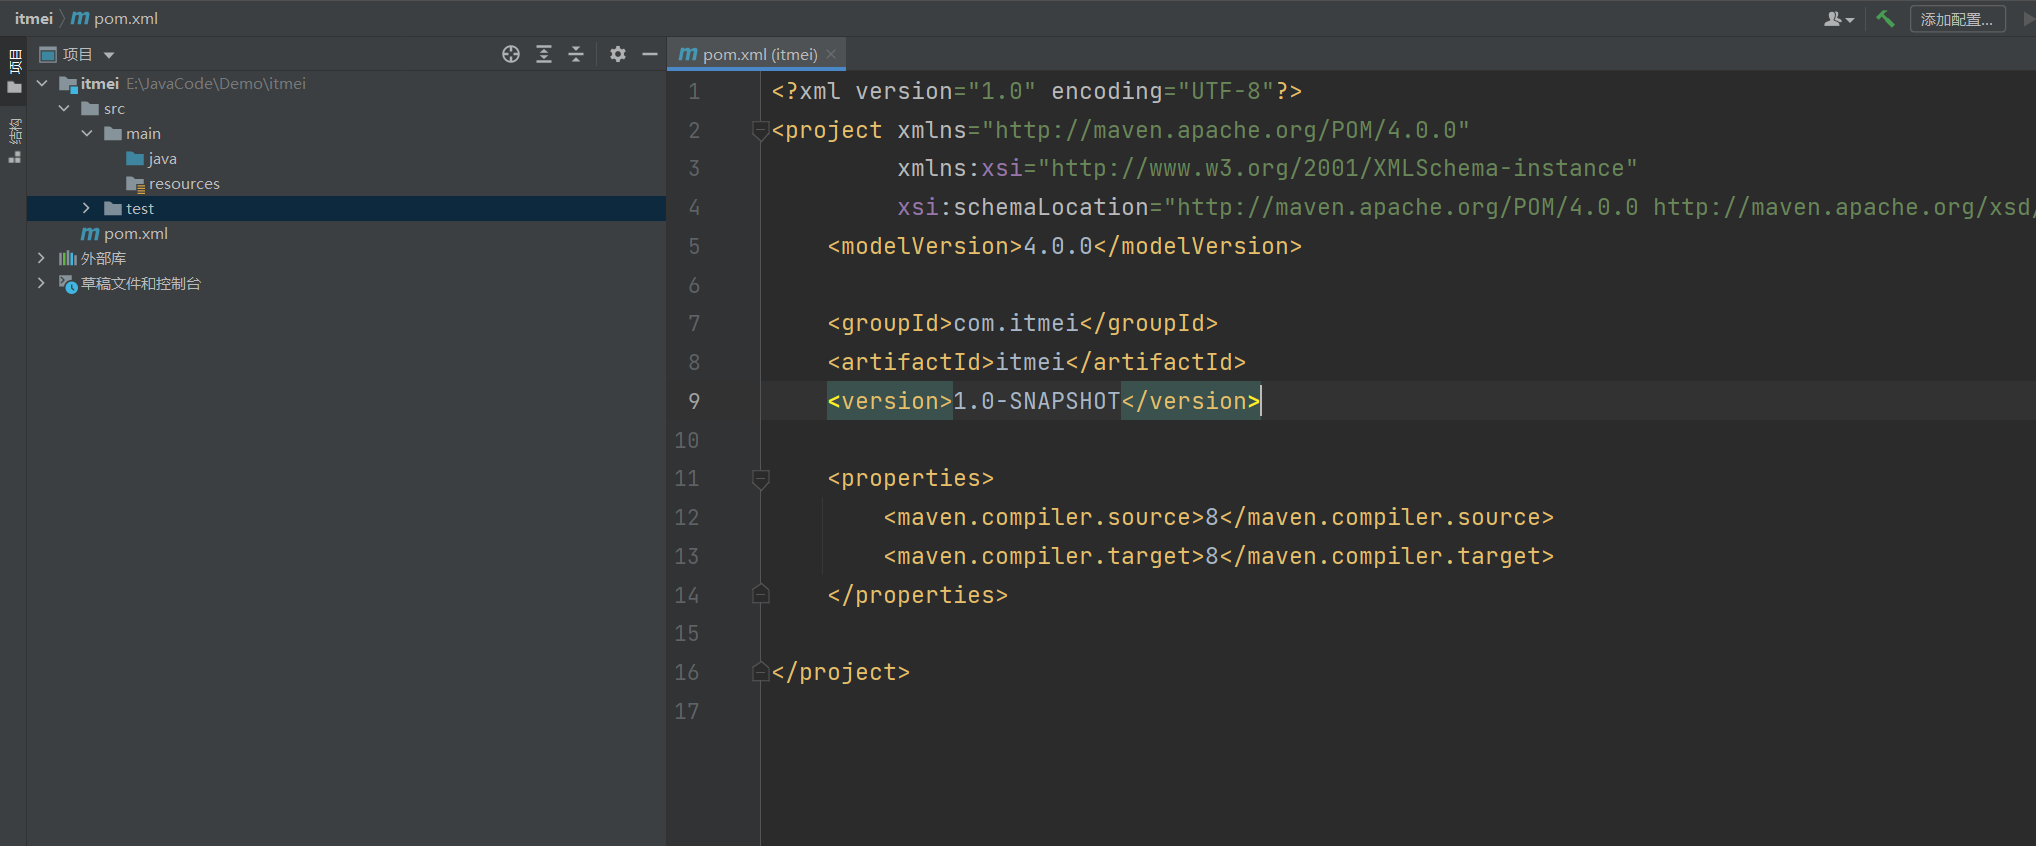
Task: Select the java source folder
Action: pyautogui.click(x=152, y=158)
